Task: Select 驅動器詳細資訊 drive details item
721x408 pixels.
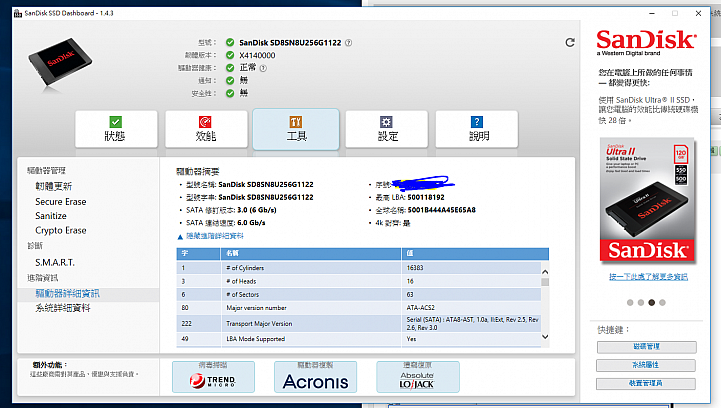Action: 68,294
